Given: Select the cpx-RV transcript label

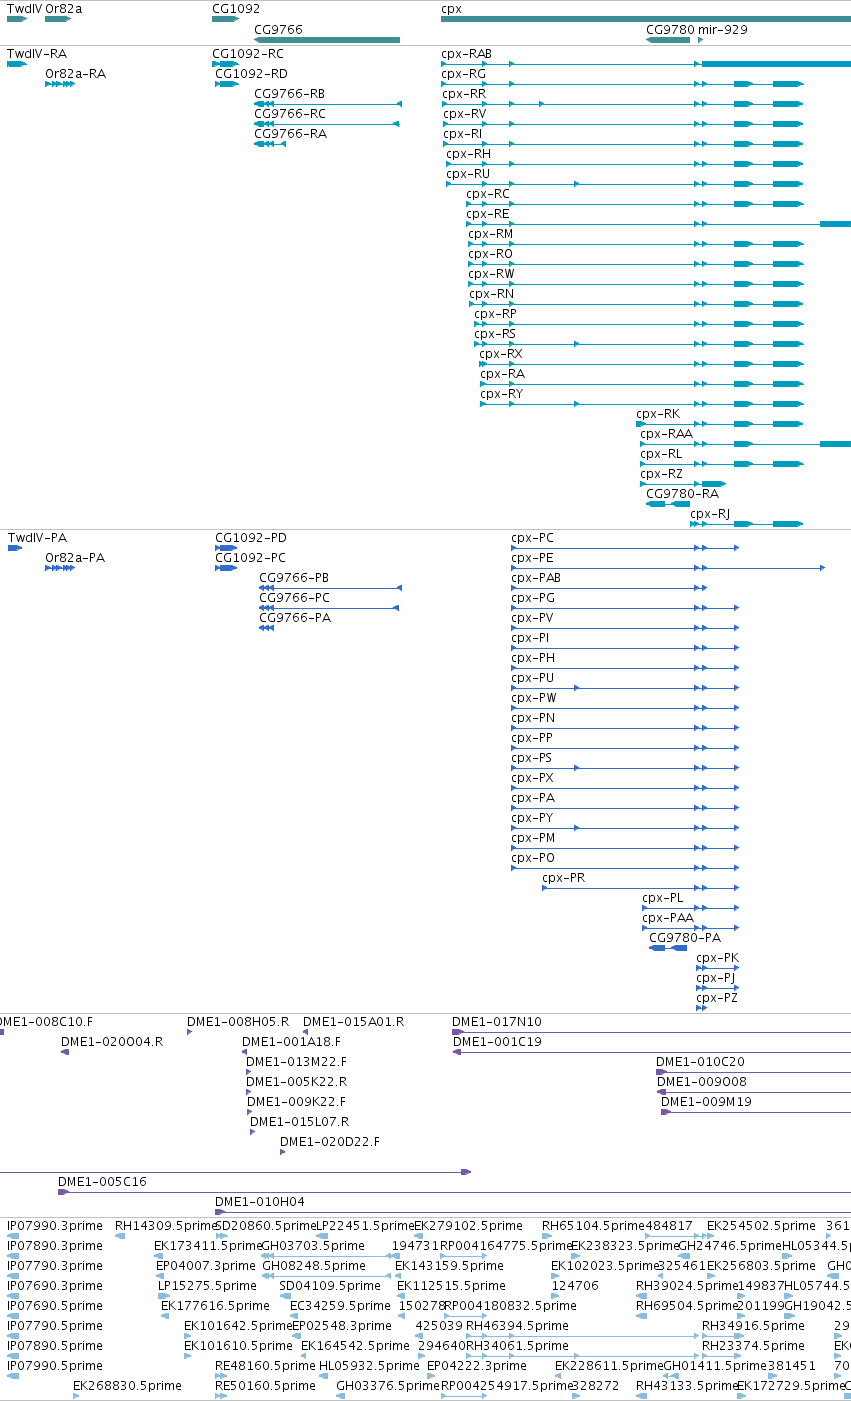Looking at the screenshot, I should (x=465, y=114).
